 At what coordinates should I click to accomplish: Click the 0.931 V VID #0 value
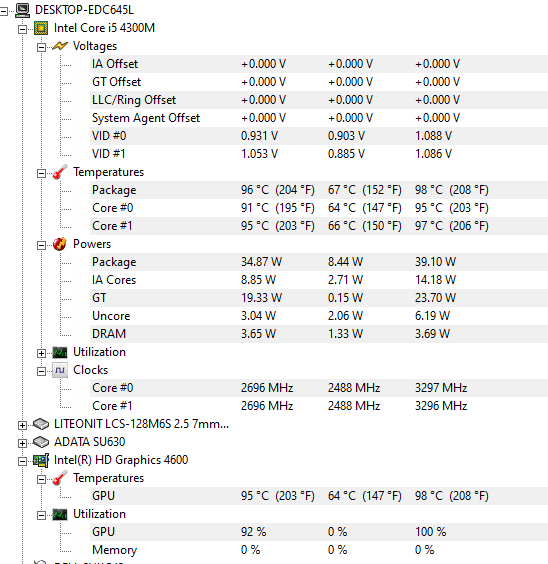[259, 136]
